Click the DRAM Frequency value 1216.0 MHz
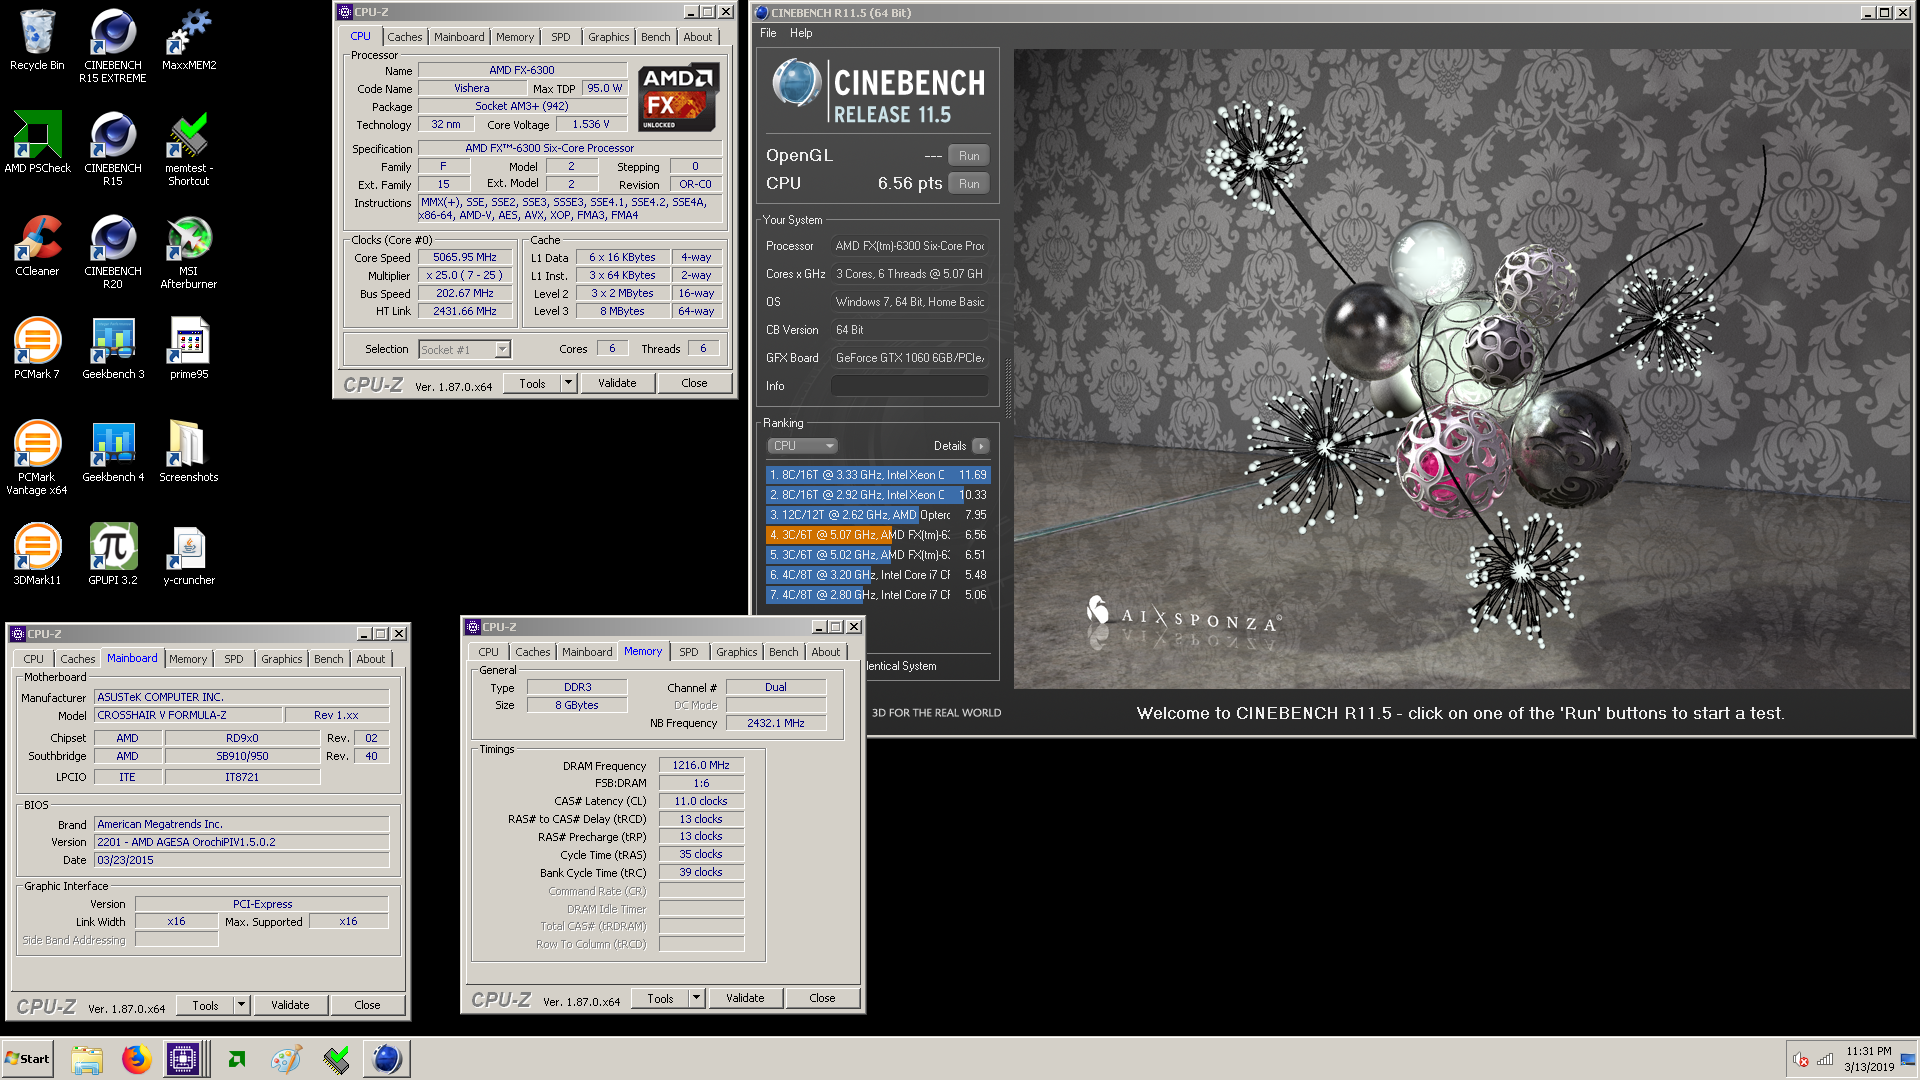 701,766
